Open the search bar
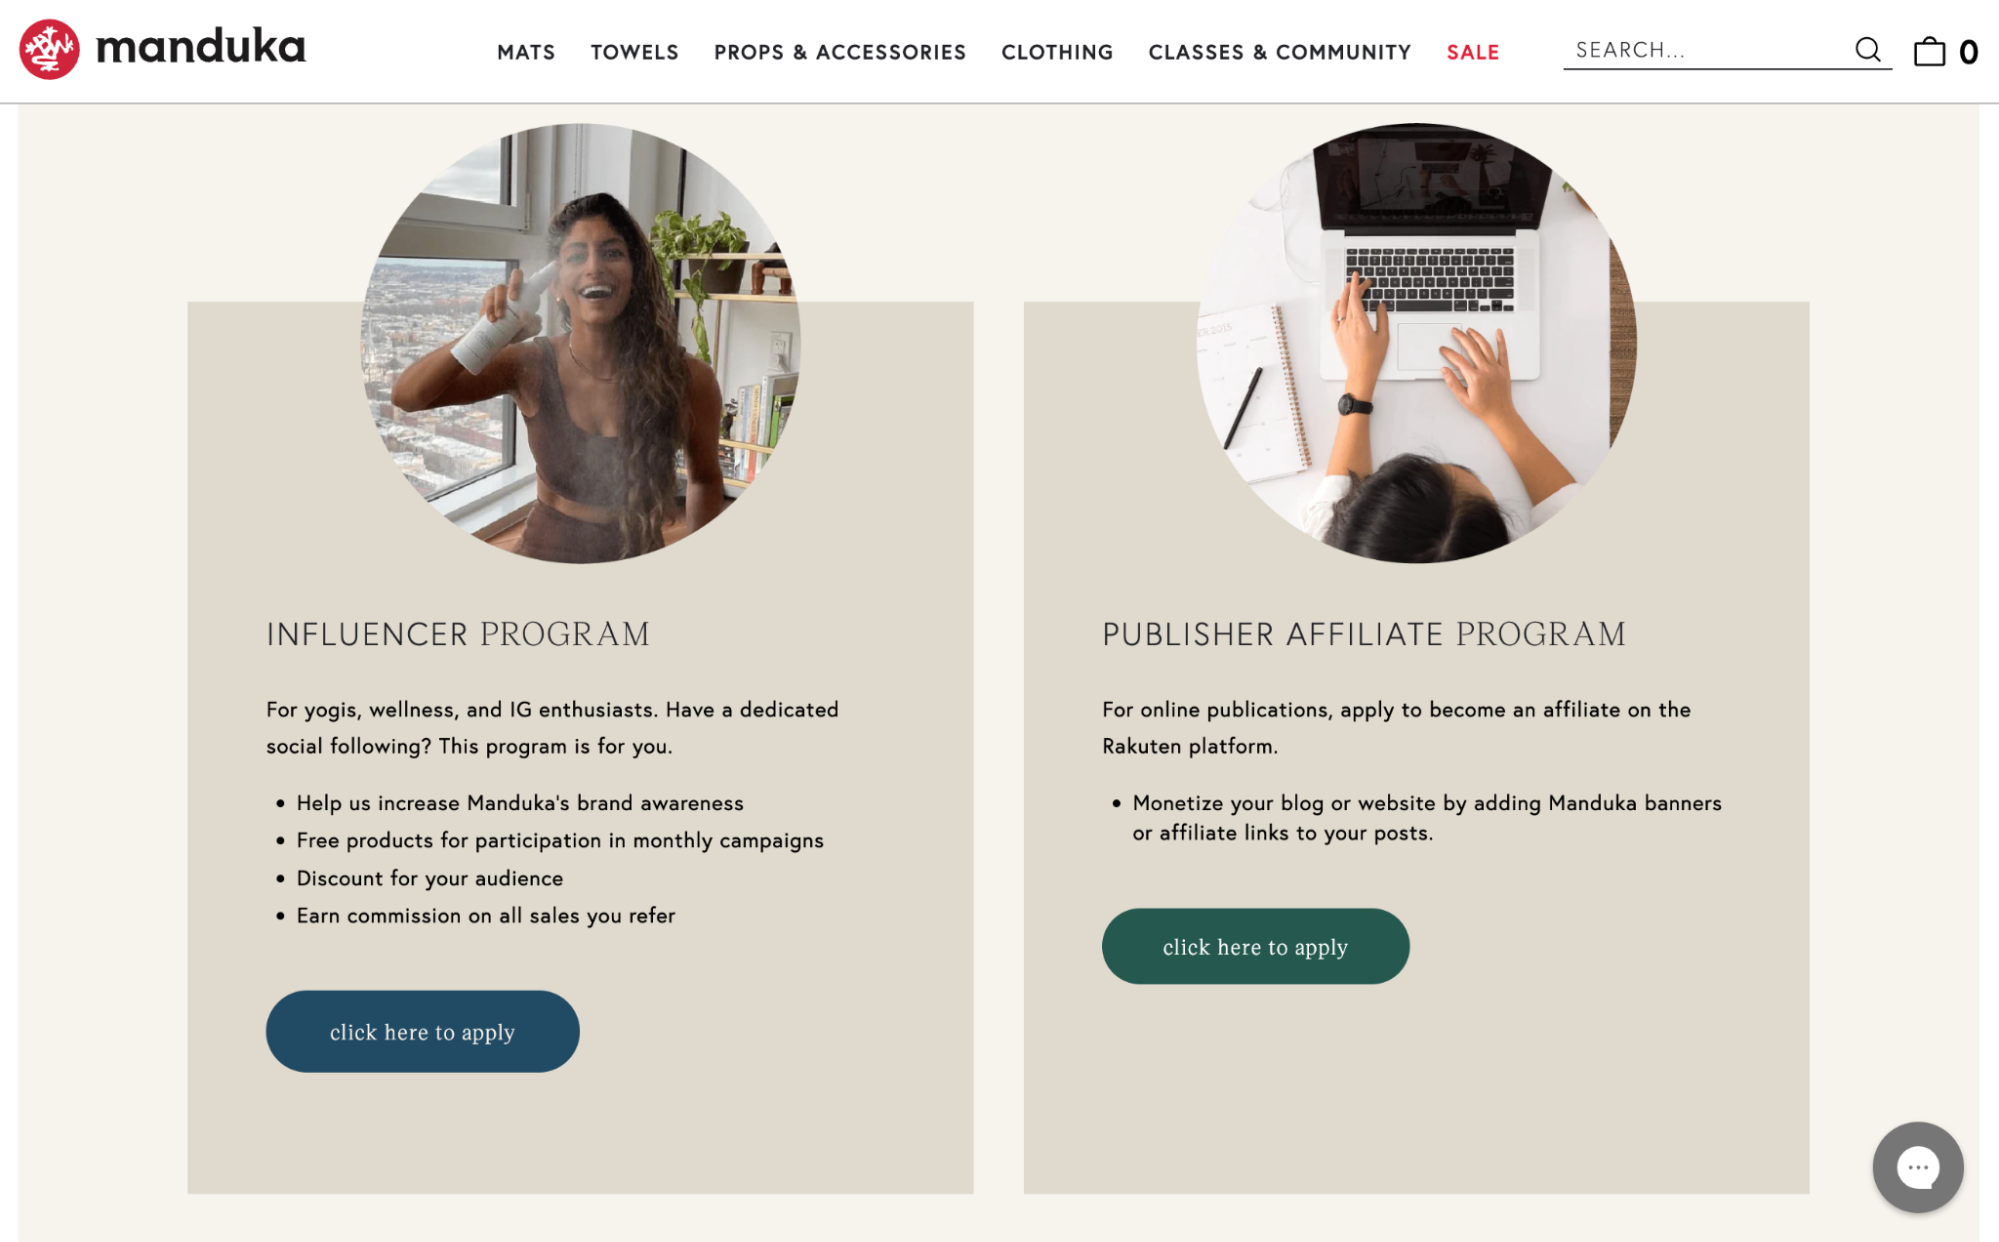Viewport: 1999px width, 1242px height. point(1704,49)
